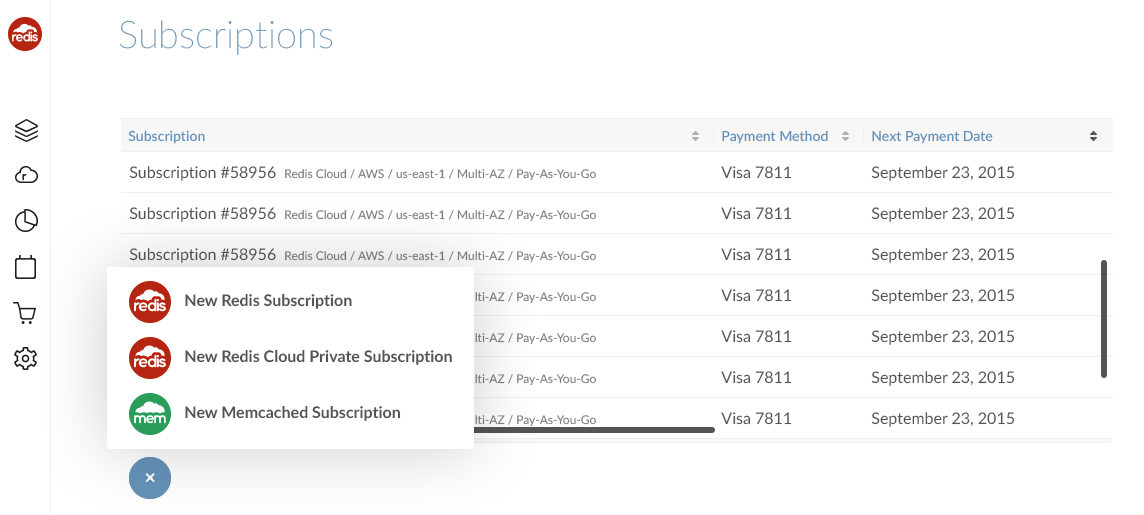The width and height of the screenshot is (1144, 515).
Task: Choose New Memcached Subscription
Action: click(x=292, y=413)
